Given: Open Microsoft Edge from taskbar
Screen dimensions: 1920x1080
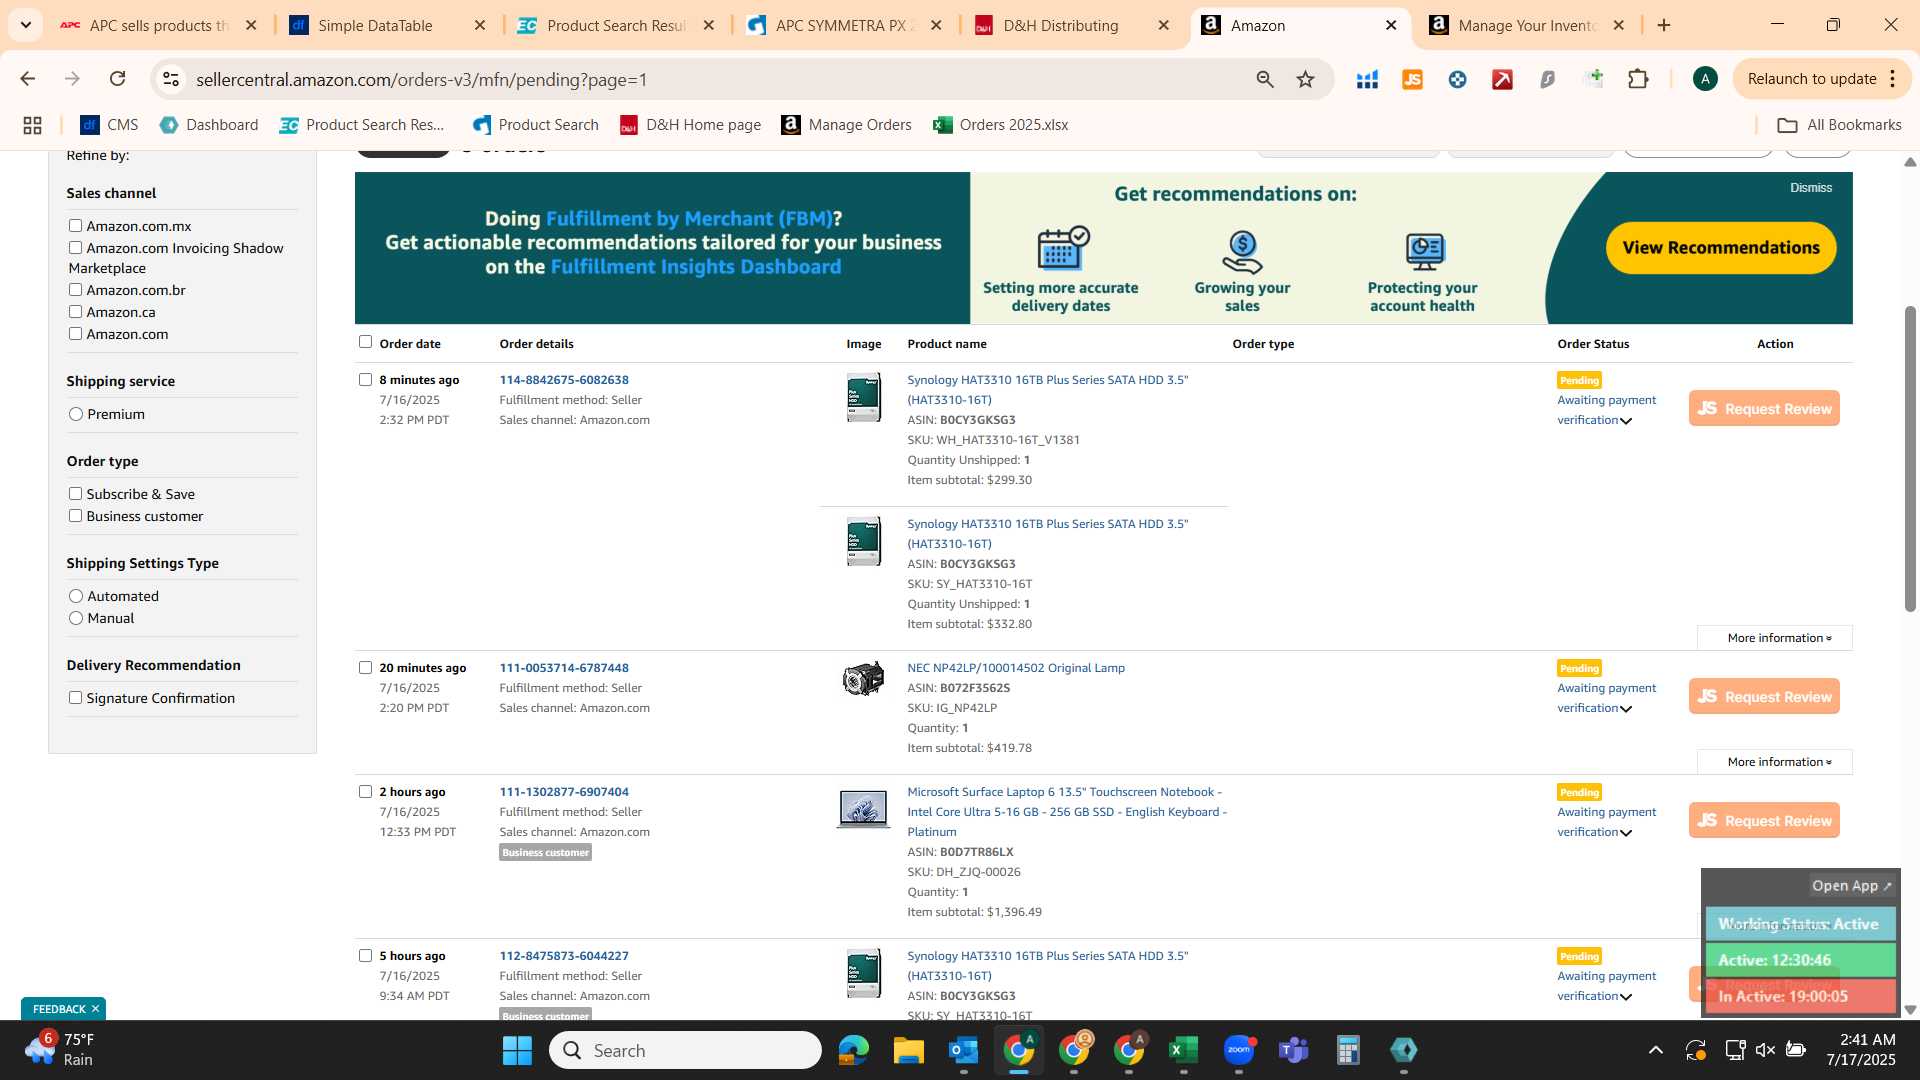Looking at the screenshot, I should [x=853, y=1050].
